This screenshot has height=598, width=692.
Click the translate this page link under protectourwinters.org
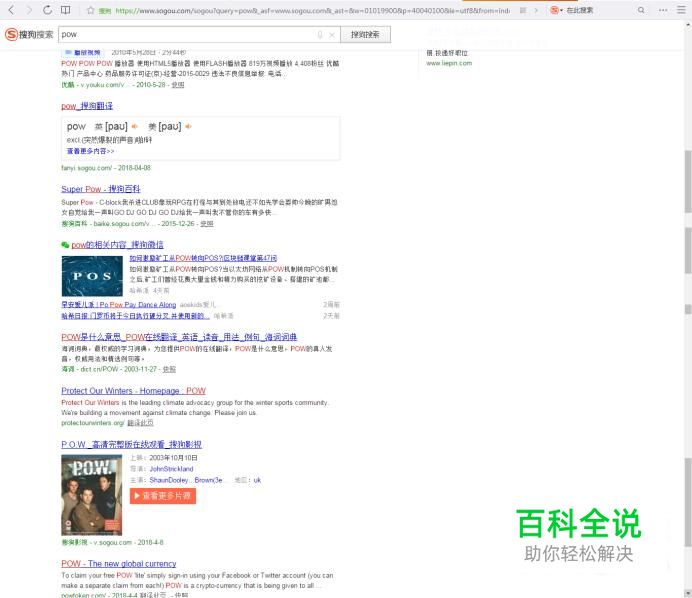[x=140, y=423]
